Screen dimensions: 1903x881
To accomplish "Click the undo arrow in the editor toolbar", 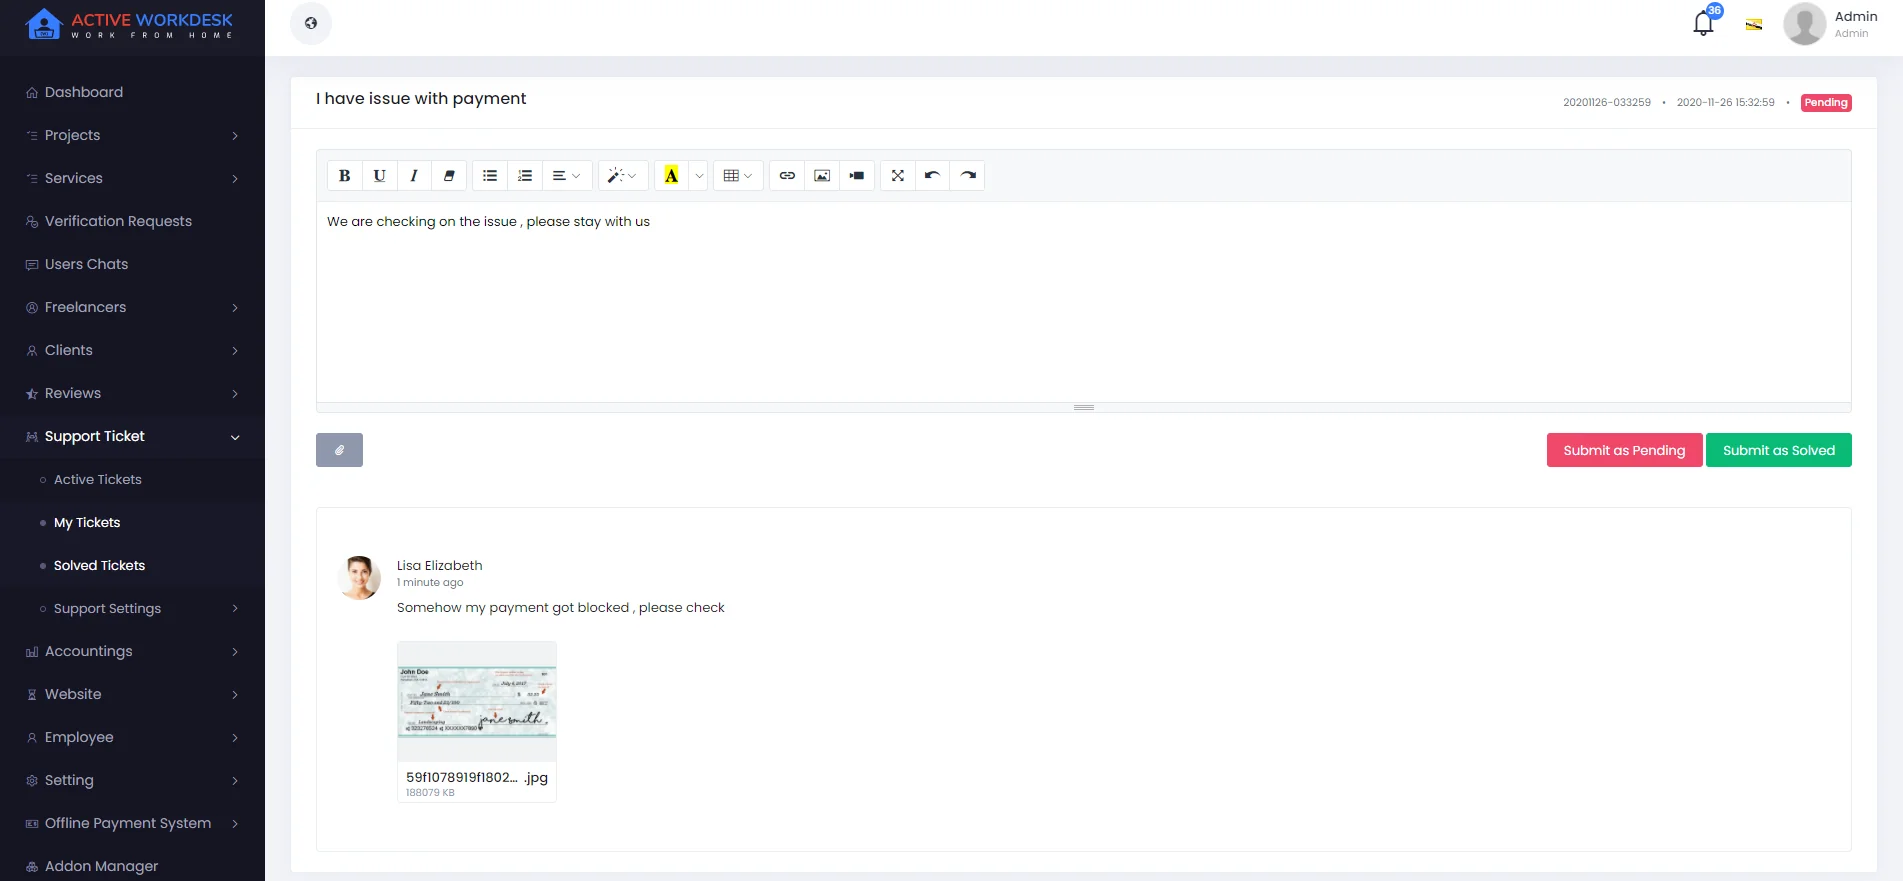I will click(932, 176).
